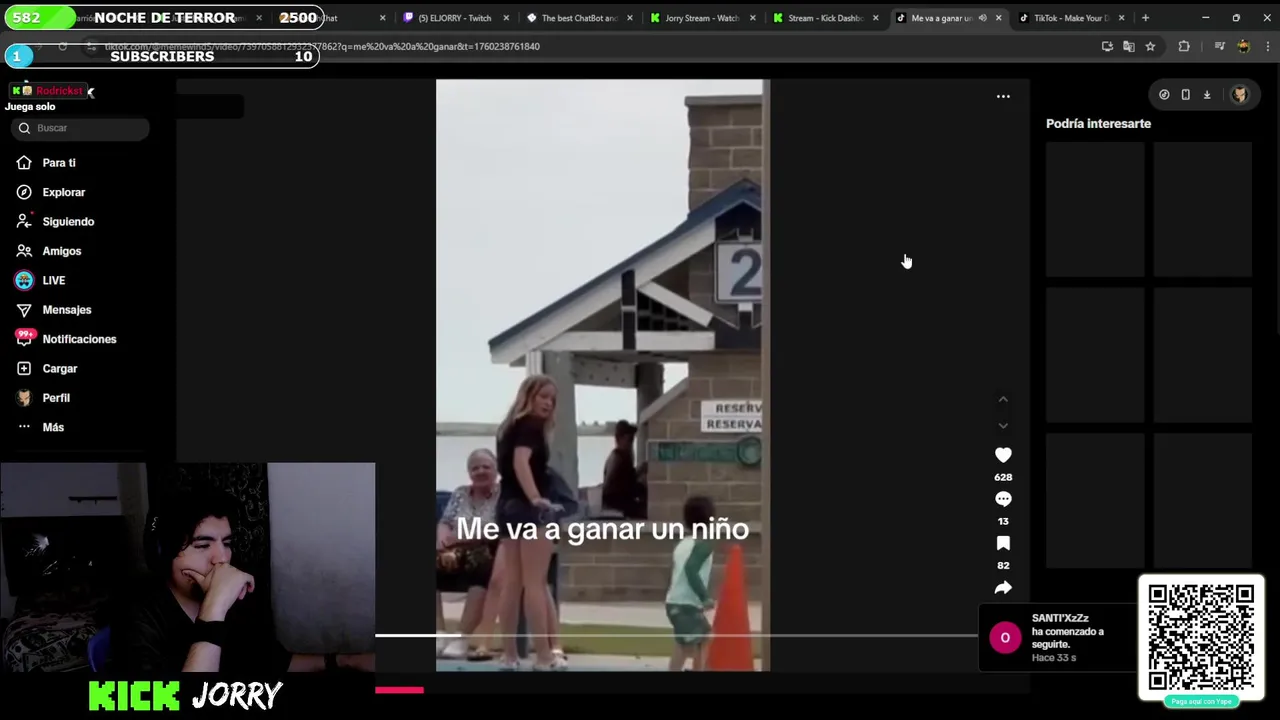The width and height of the screenshot is (1280, 720).
Task: Open the three-dot video options menu
Action: [1003, 97]
